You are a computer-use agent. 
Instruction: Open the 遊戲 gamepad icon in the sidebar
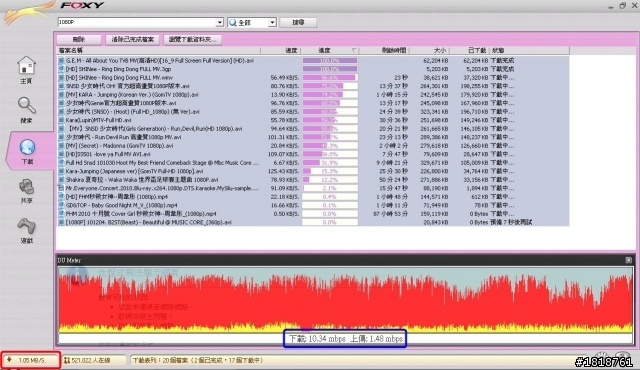coord(27,226)
